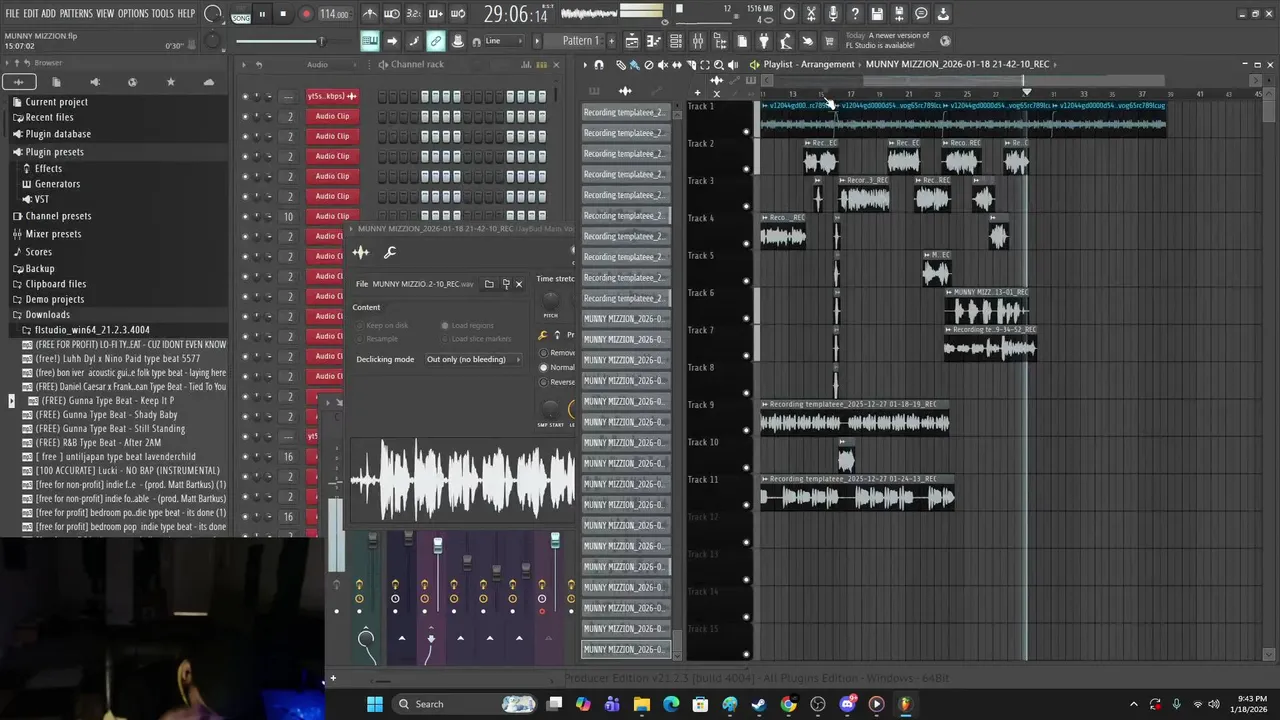Click the 114.000 tempo field
This screenshot has height=720, width=1280.
(335, 14)
